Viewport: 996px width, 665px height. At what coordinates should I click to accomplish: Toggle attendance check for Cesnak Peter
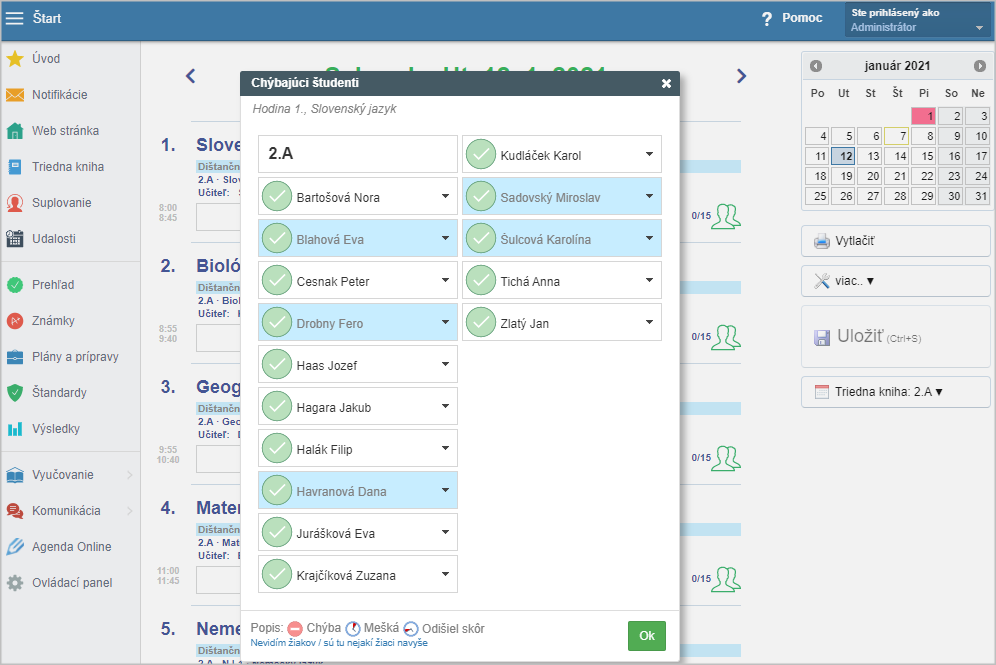[x=277, y=280]
